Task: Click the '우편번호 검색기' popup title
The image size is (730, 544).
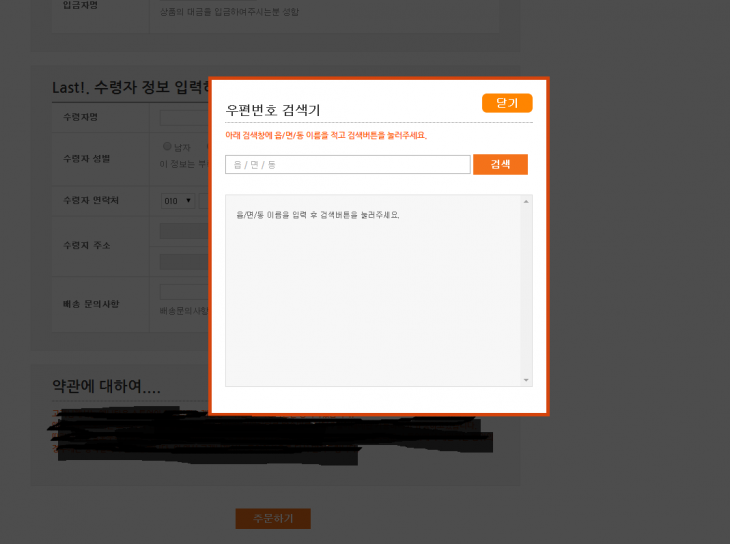Action: [273, 110]
